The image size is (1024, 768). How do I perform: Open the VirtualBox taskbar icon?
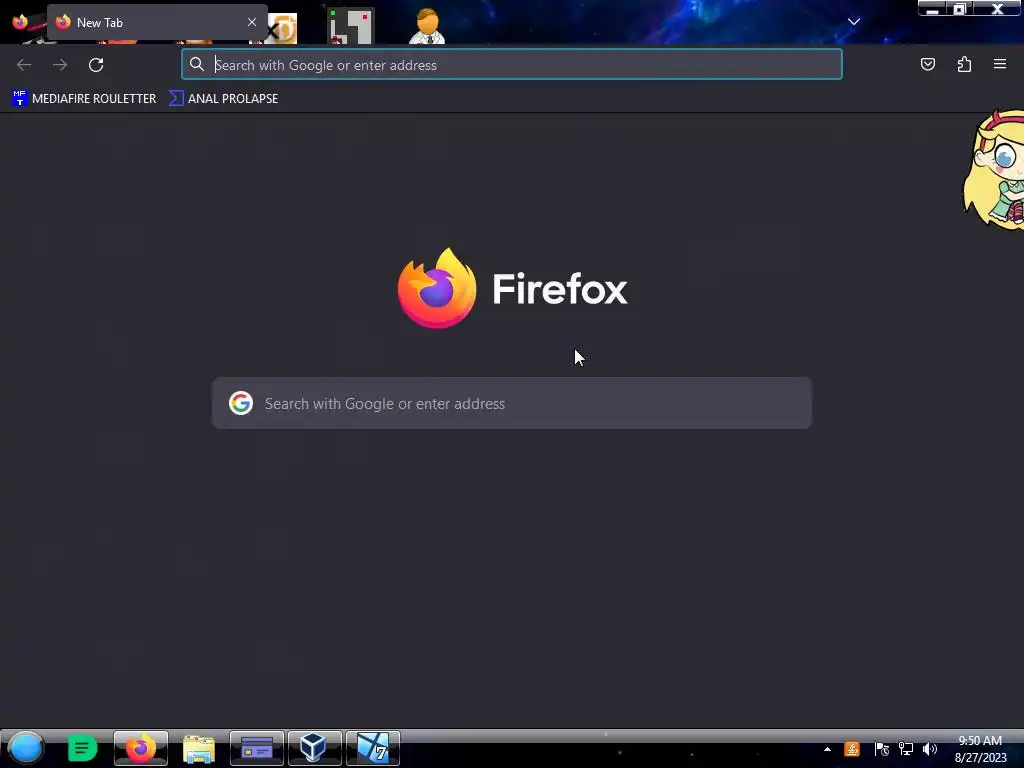click(314, 748)
